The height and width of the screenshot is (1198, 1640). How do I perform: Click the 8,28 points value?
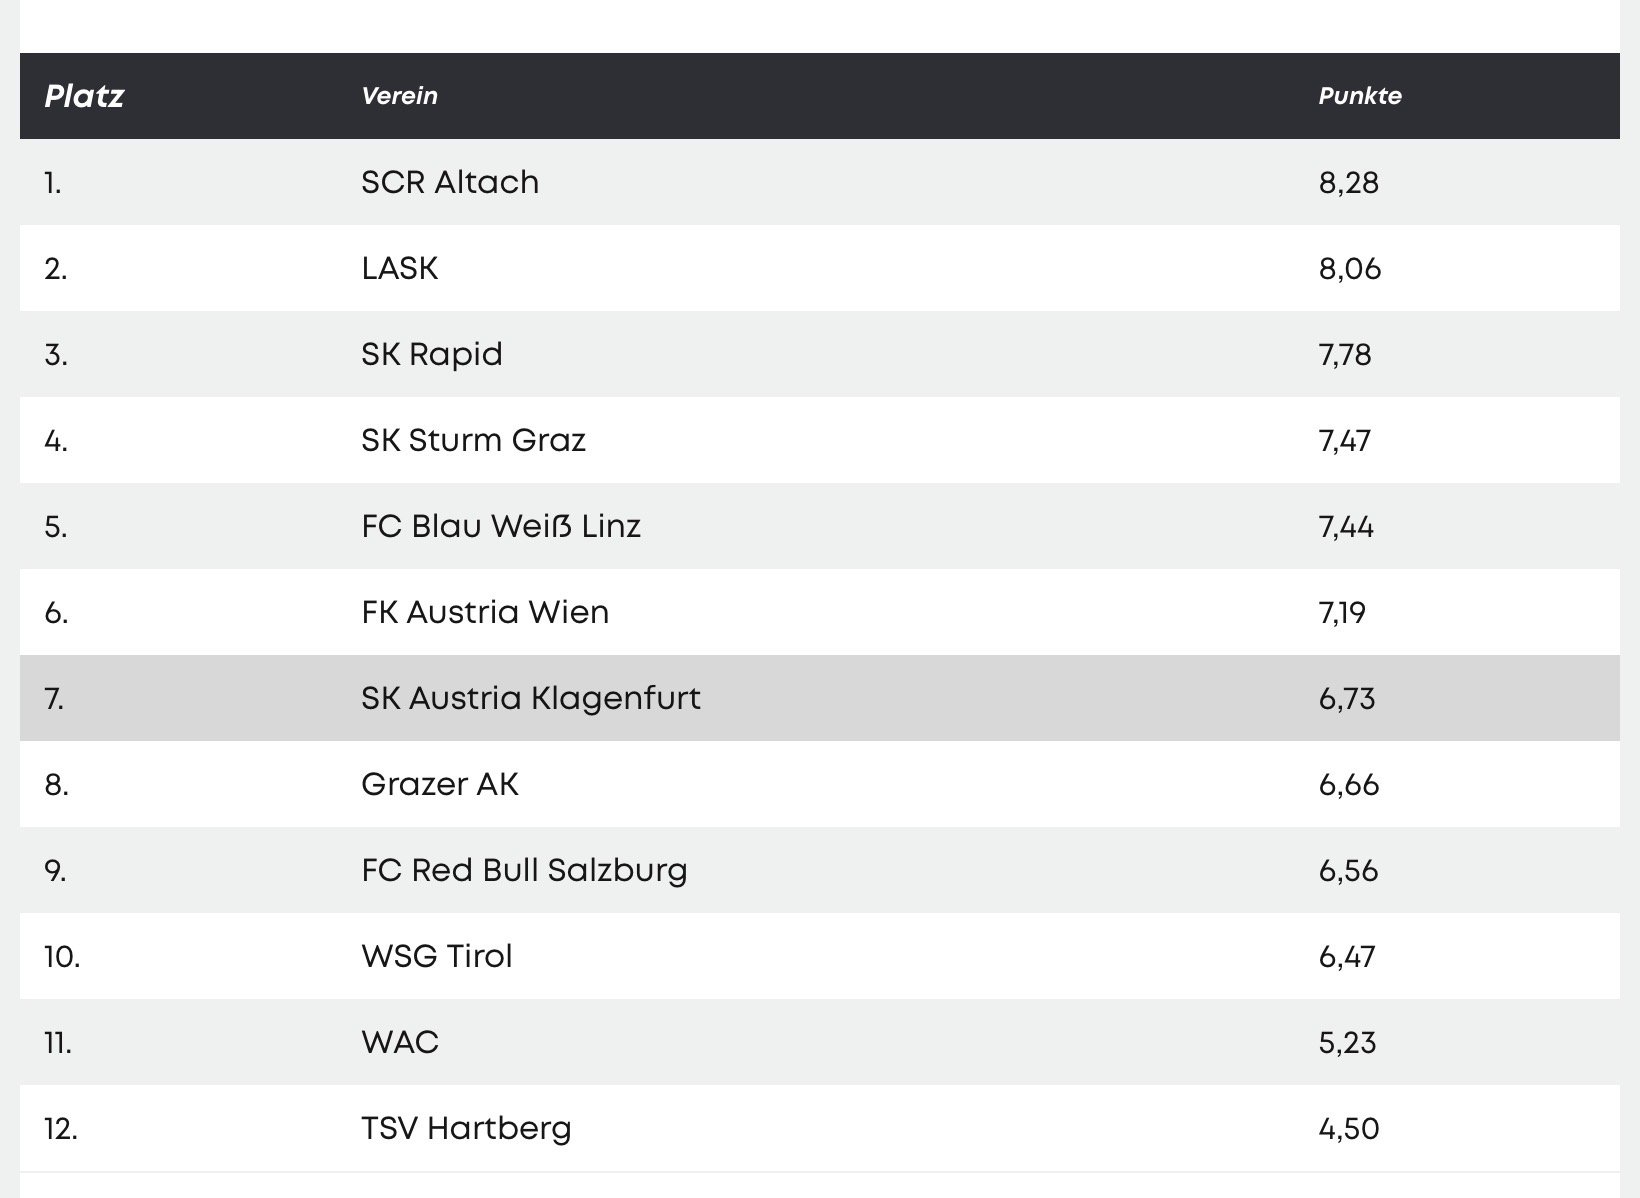[x=1348, y=183]
